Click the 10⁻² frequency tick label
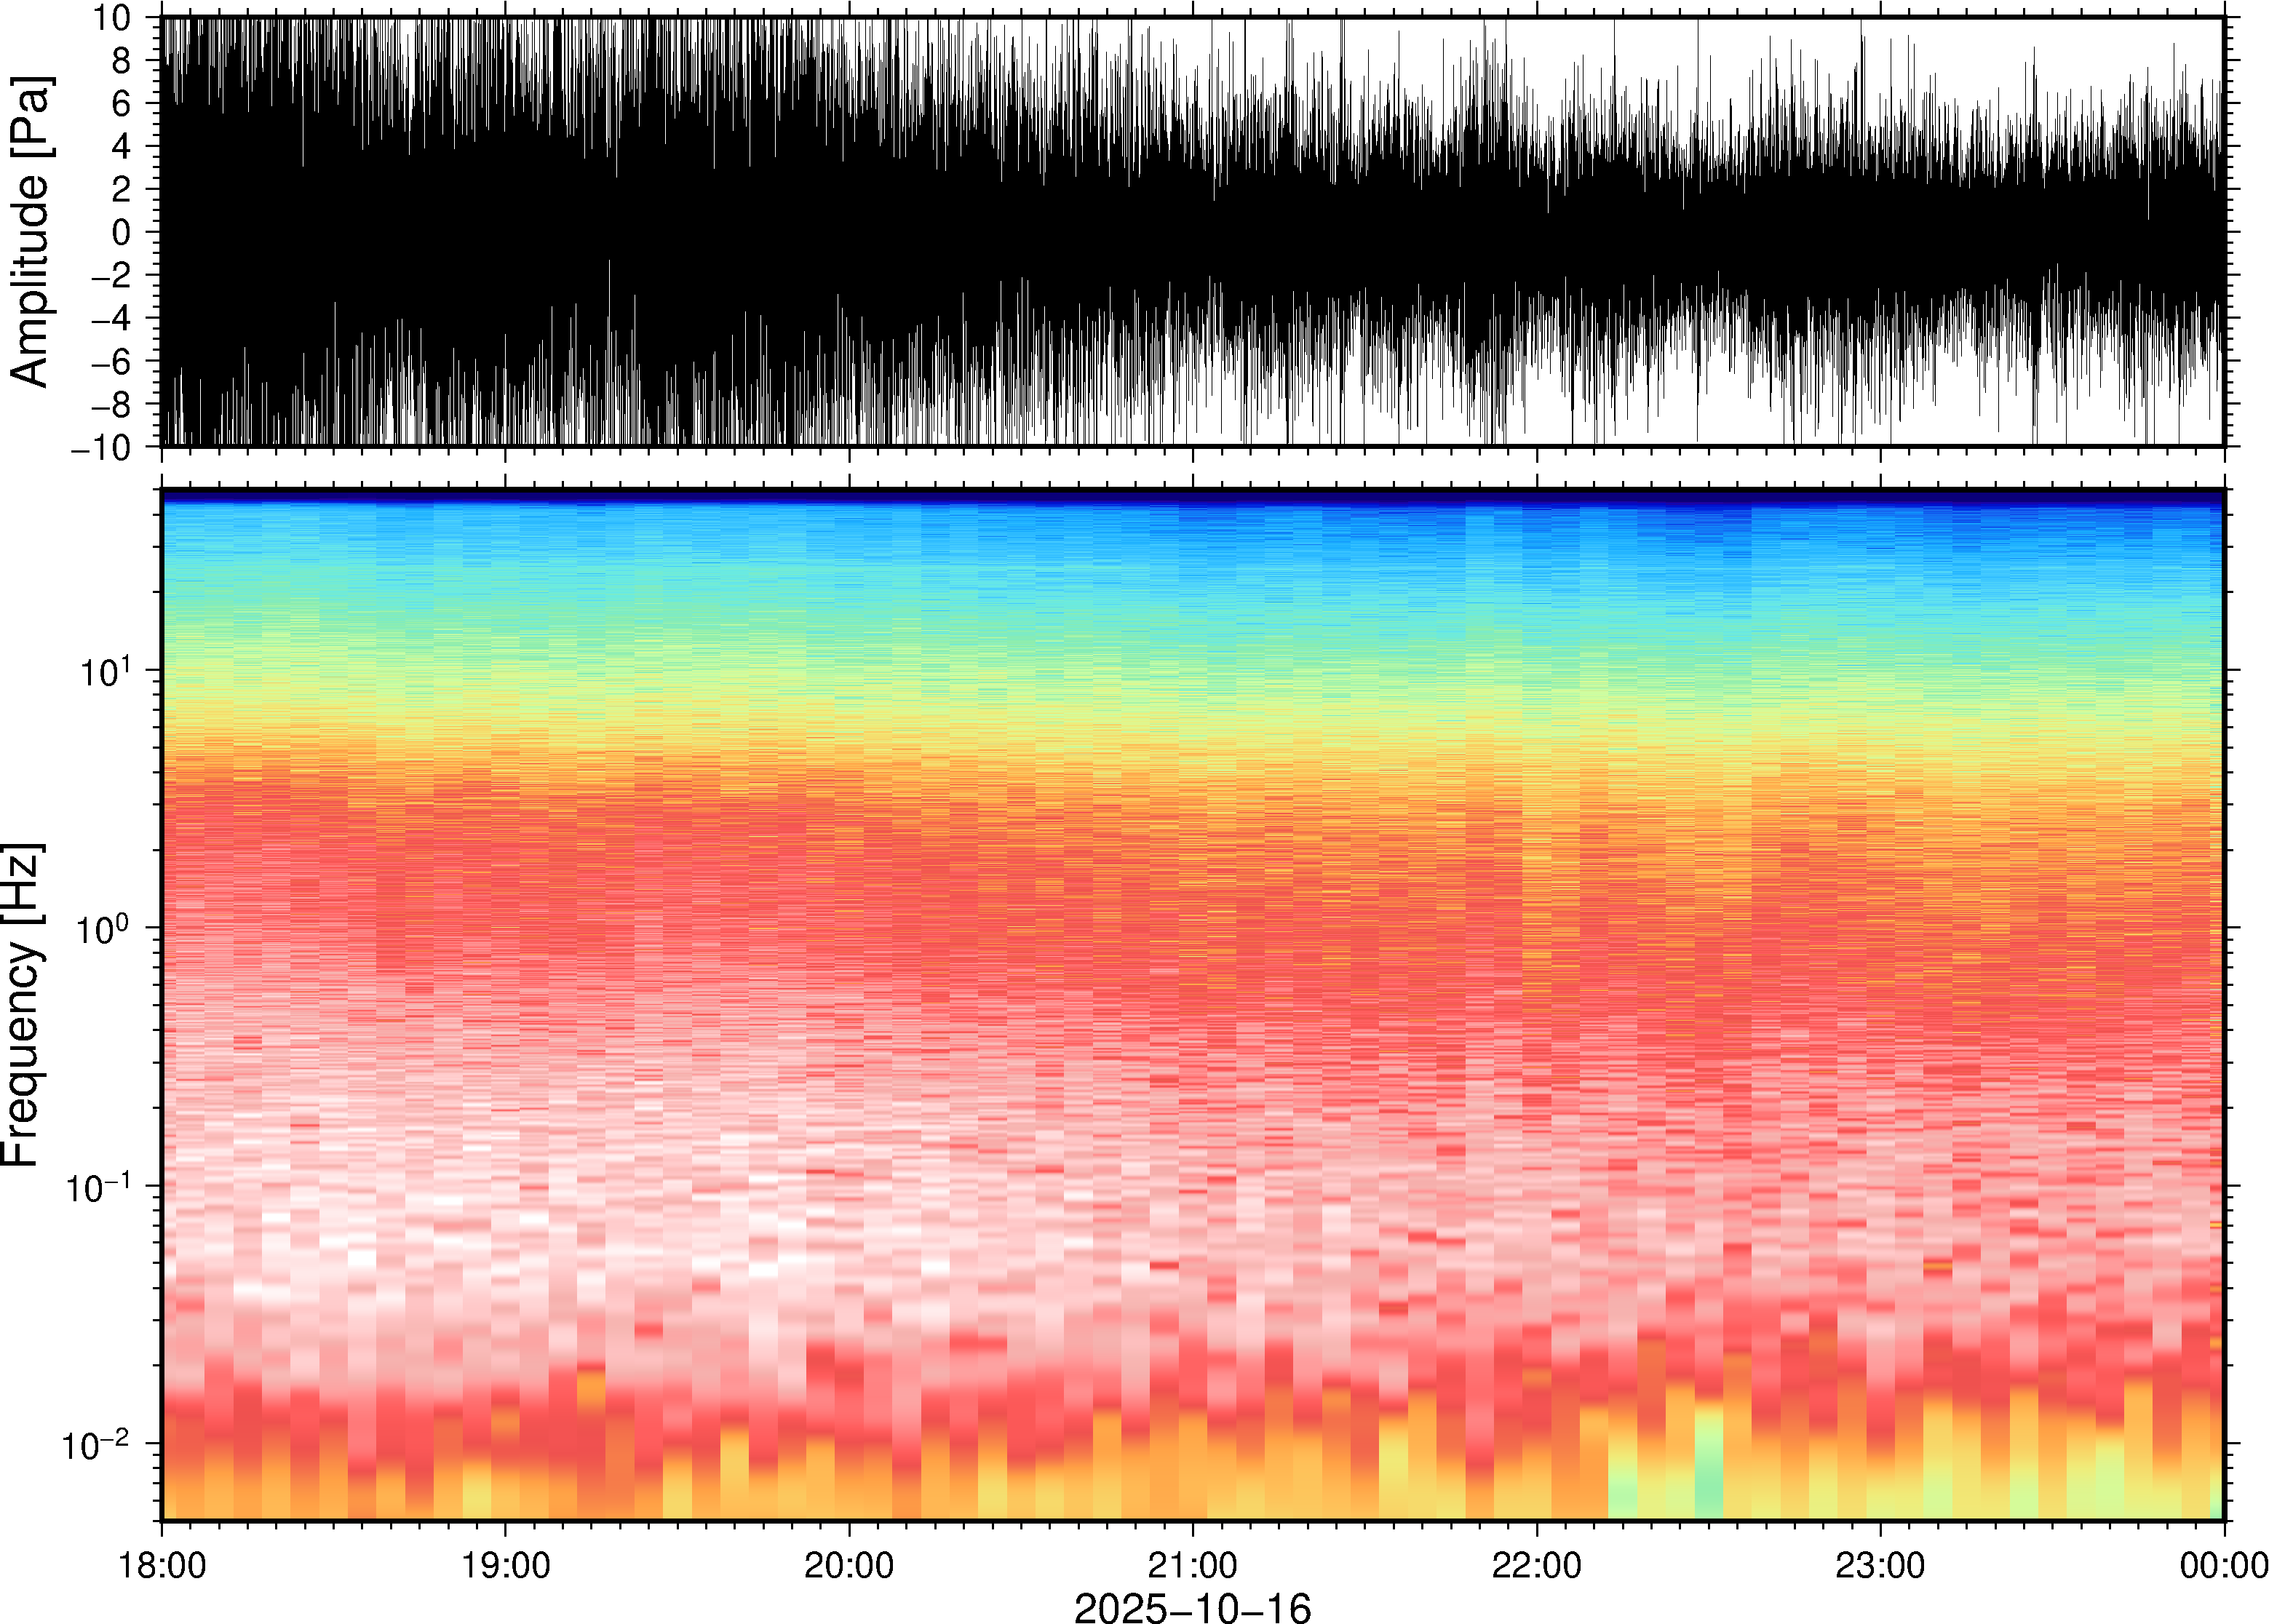 coord(95,1446)
